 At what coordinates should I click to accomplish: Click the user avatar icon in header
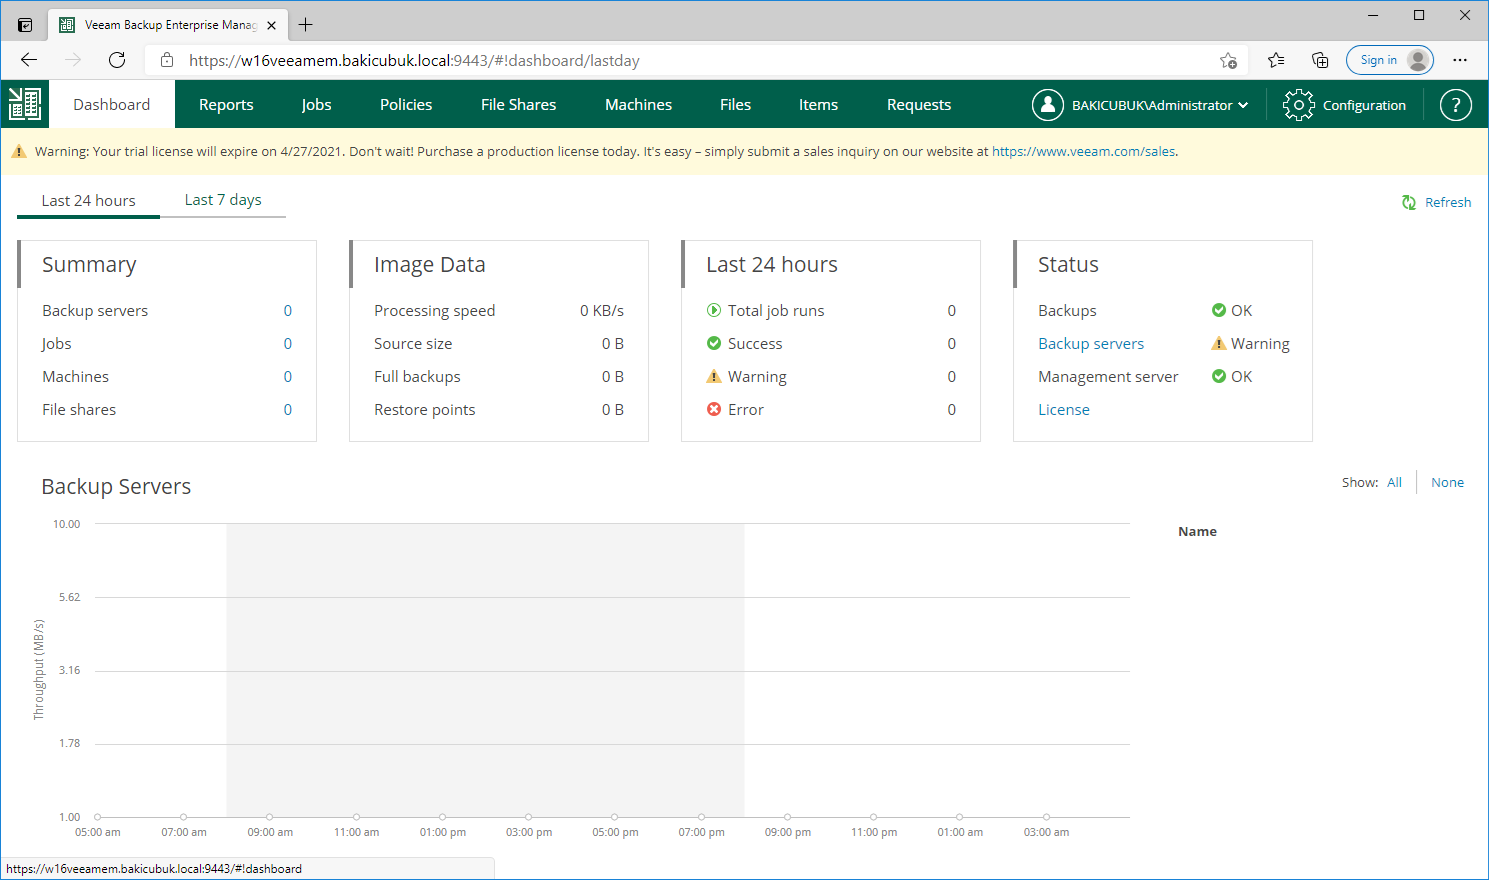tap(1047, 104)
